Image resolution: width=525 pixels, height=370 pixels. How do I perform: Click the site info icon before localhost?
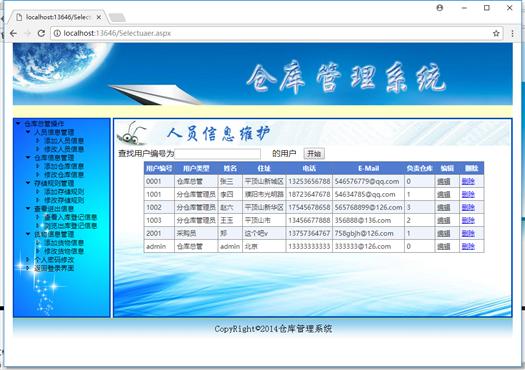57,33
